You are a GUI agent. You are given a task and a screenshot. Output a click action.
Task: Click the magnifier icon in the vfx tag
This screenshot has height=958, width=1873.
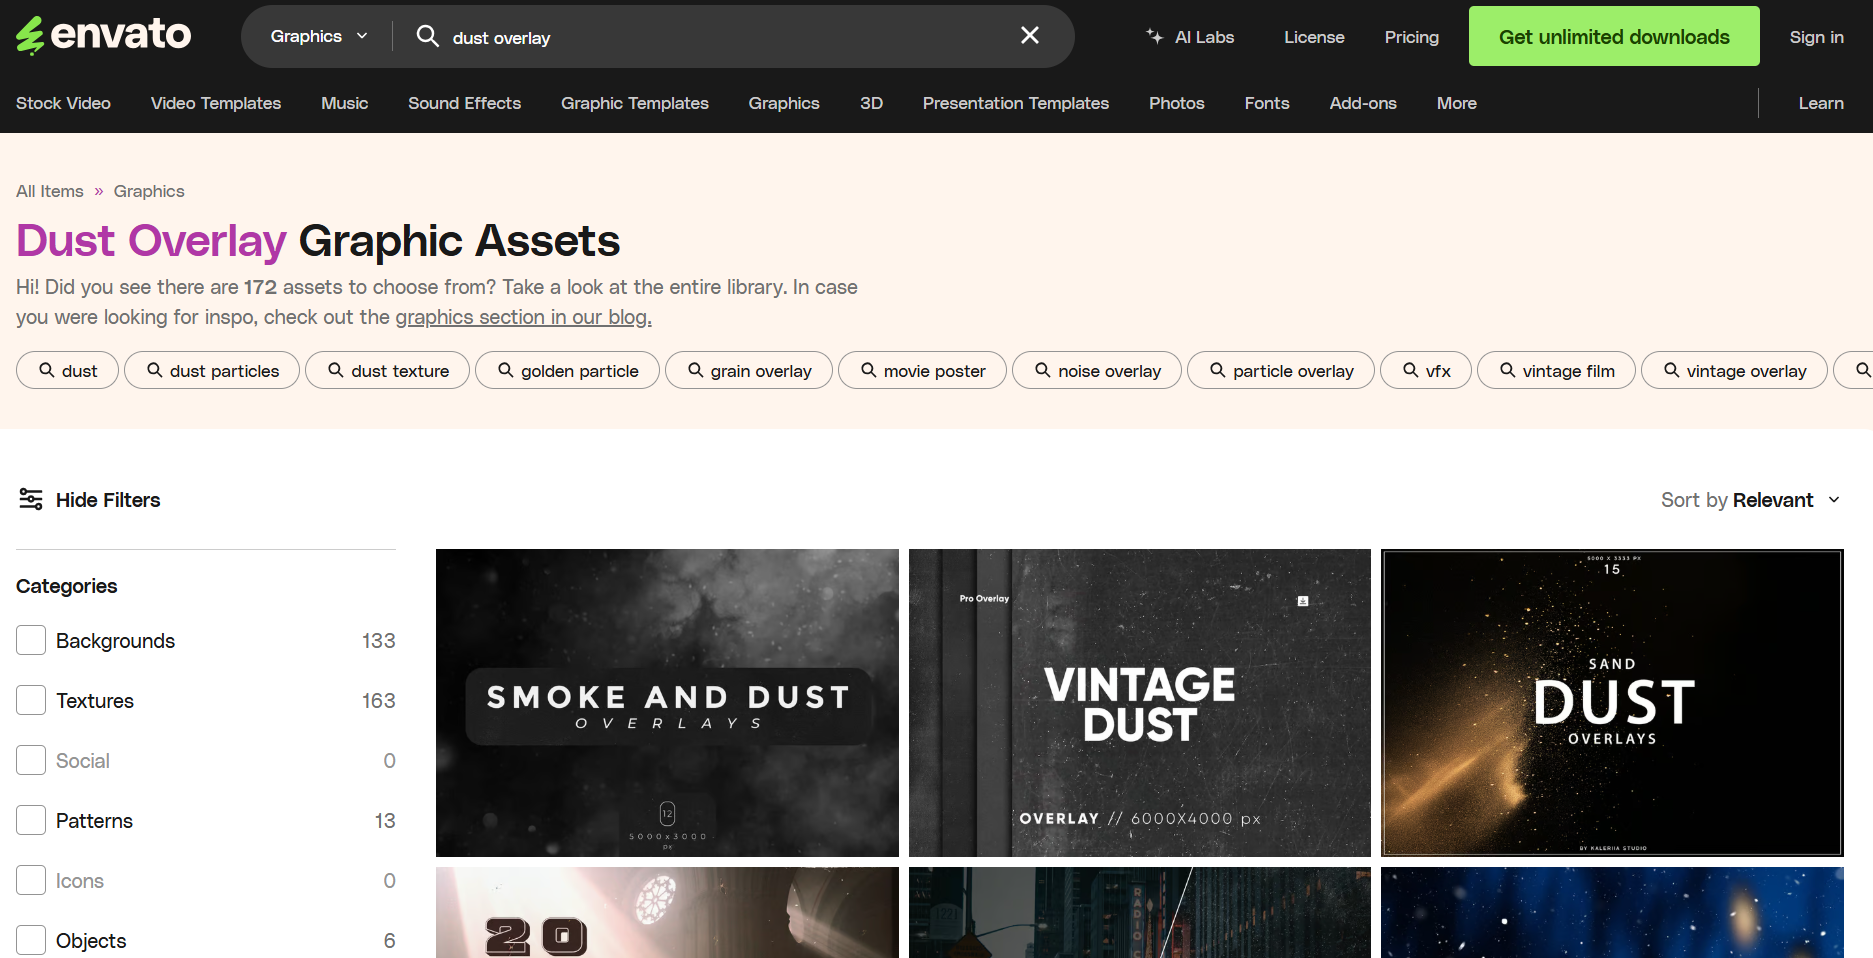coord(1412,370)
